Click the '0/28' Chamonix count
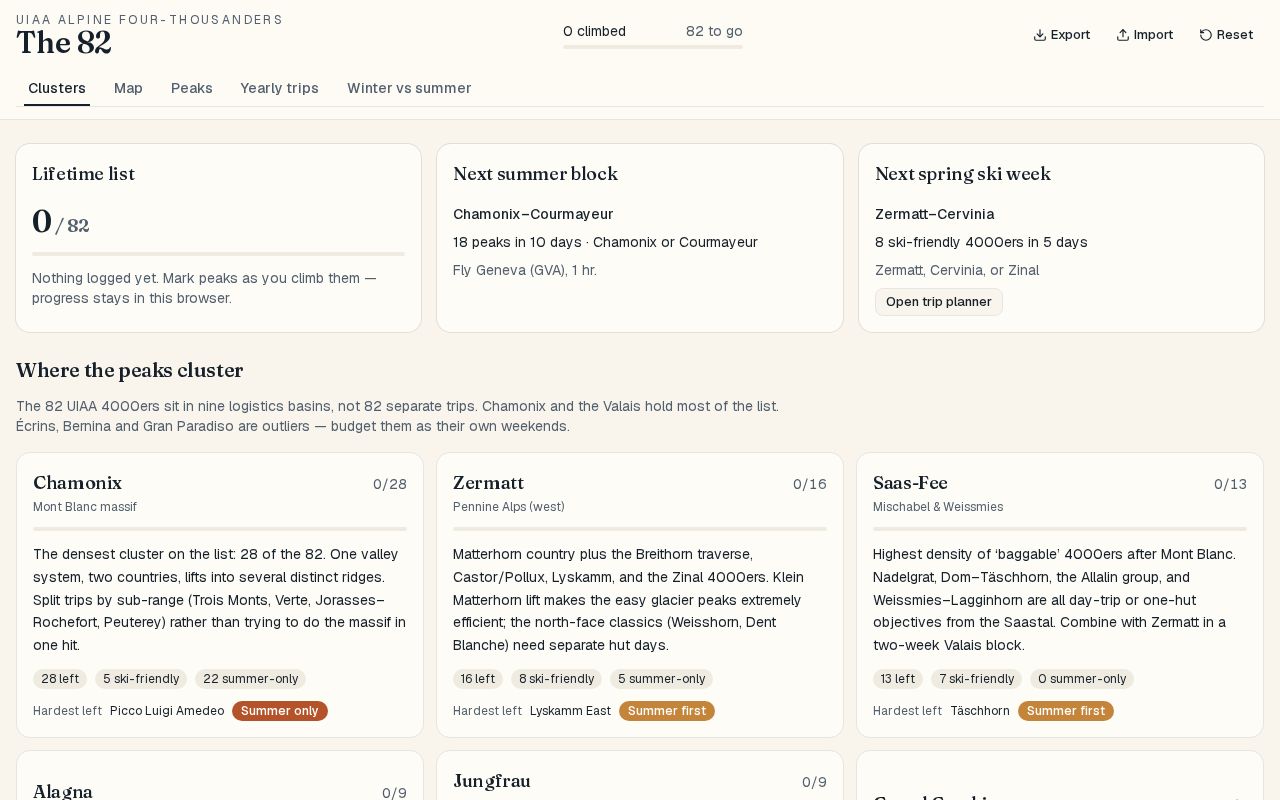This screenshot has width=1280, height=800. [x=390, y=484]
